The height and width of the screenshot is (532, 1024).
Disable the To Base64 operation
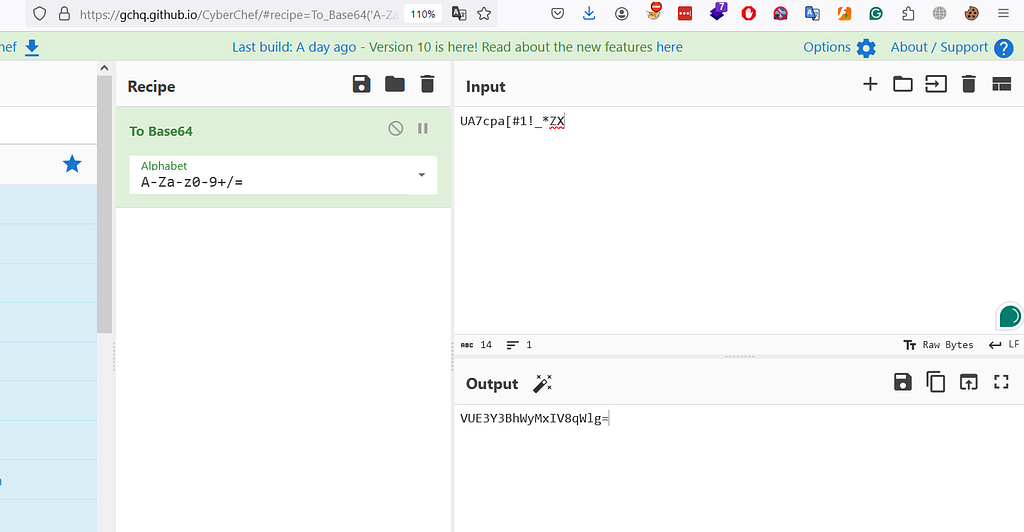396,129
